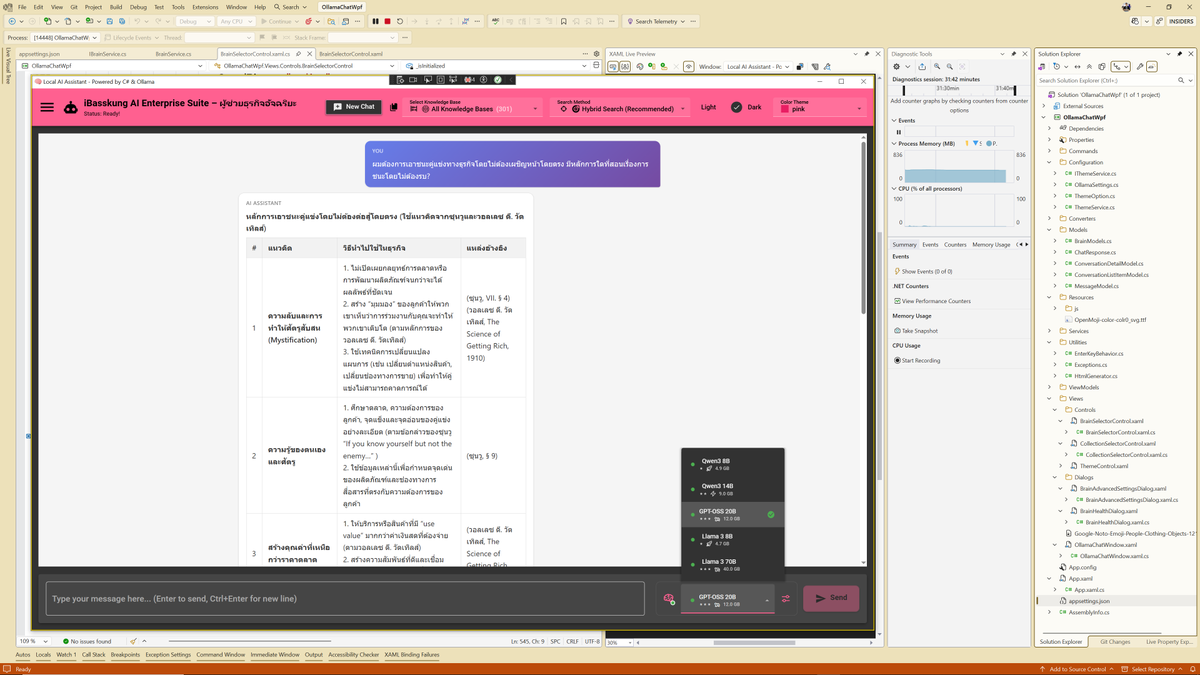Open the Build menu

coord(116,7)
